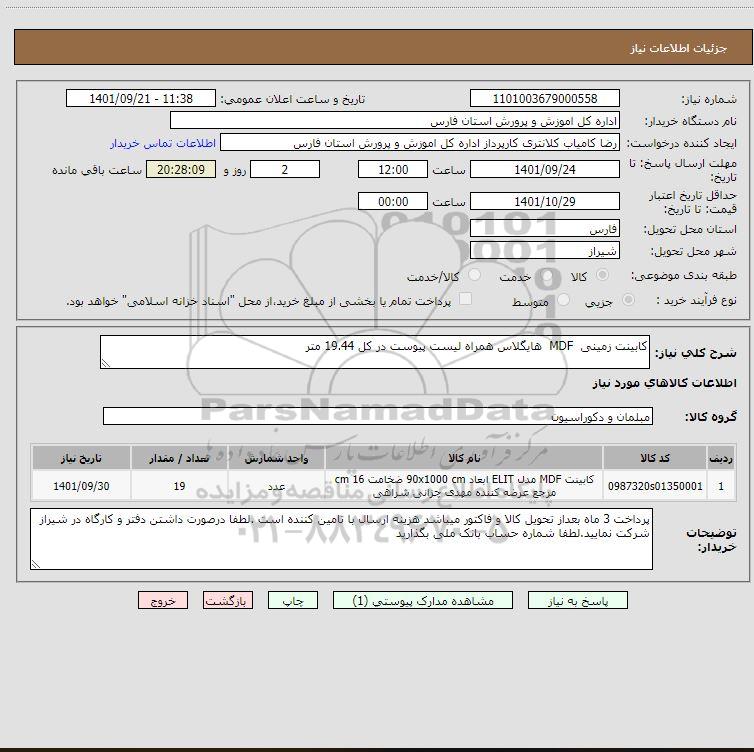Click the response deadline date 1401/09/24 field
Screen dimensions: 754x752
click(x=545, y=169)
